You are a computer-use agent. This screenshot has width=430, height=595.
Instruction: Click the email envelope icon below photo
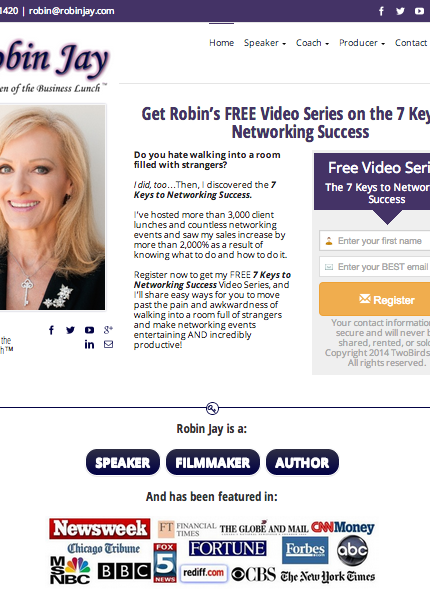click(109, 344)
